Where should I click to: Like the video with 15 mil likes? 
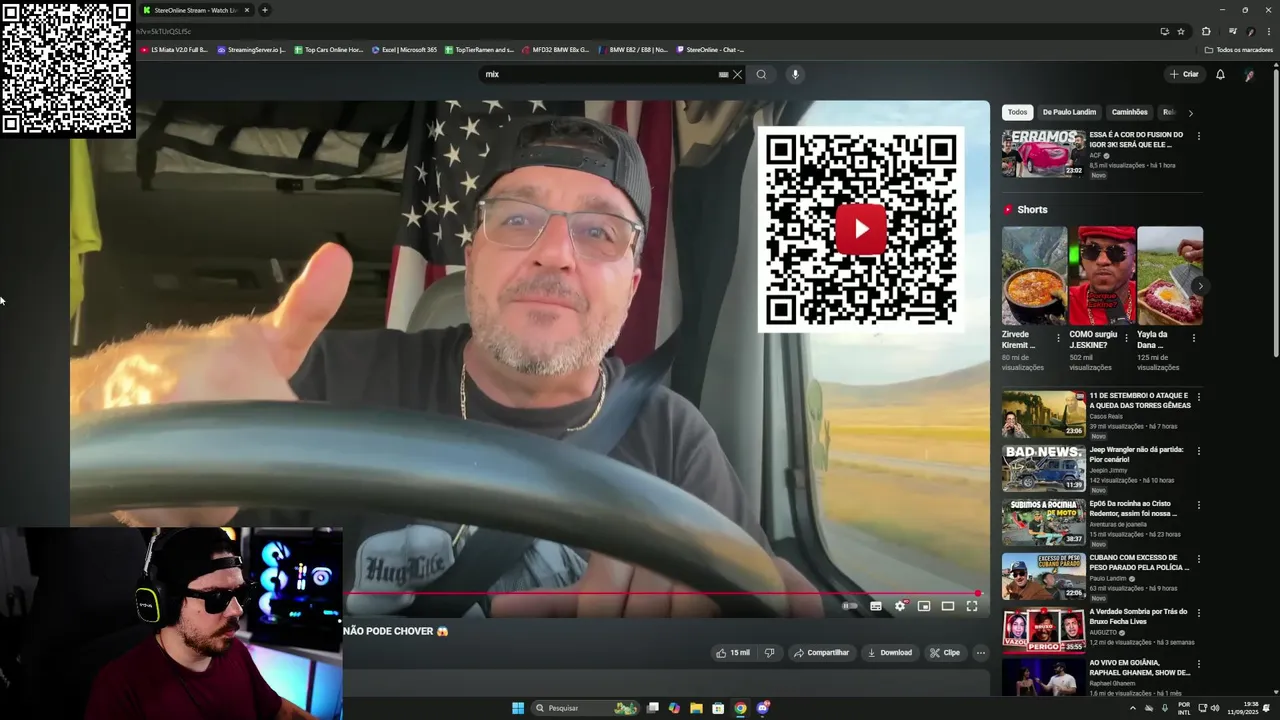pos(732,653)
